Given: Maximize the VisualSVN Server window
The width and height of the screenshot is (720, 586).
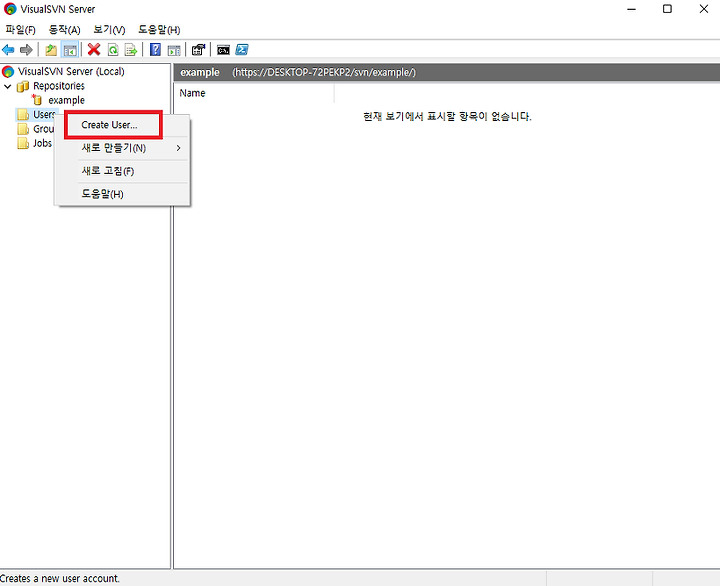Looking at the screenshot, I should coord(667,9).
